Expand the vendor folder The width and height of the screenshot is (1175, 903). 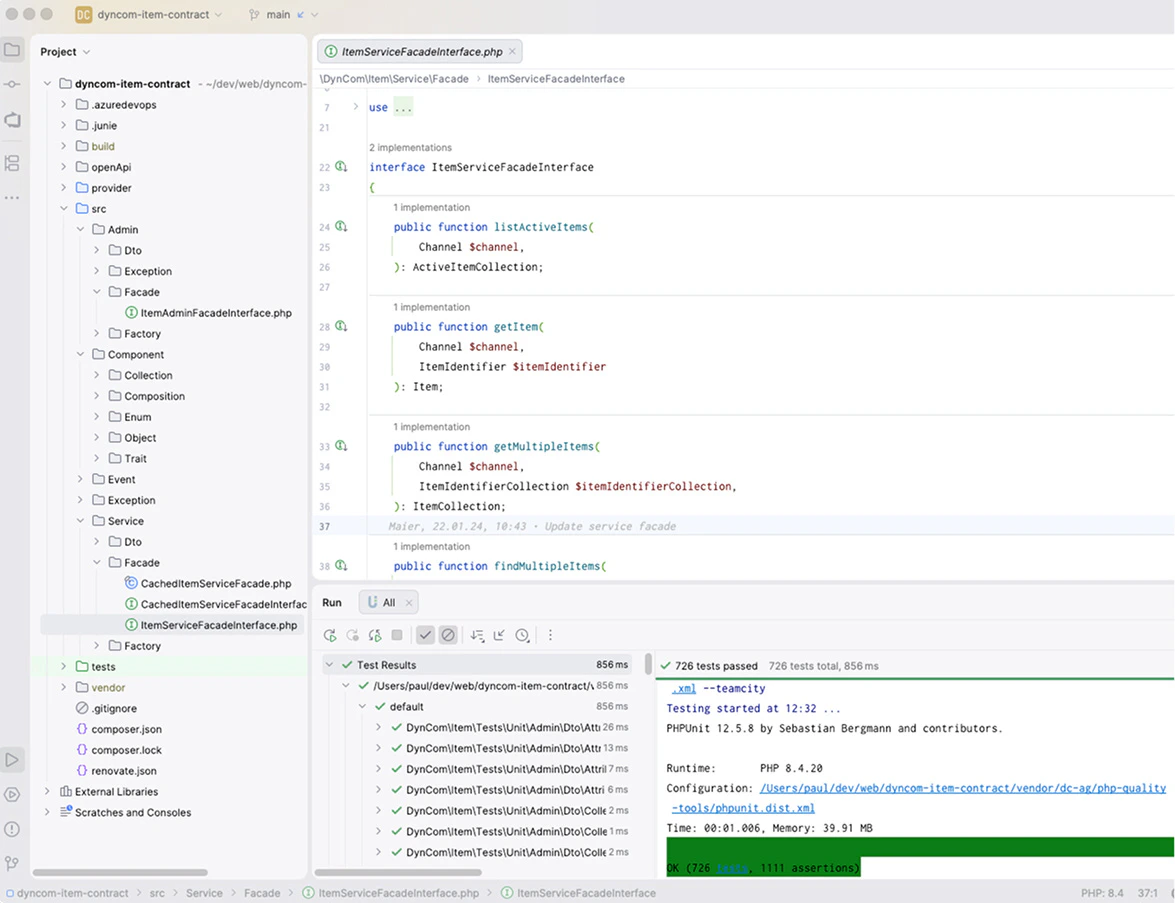pyautogui.click(x=64, y=687)
